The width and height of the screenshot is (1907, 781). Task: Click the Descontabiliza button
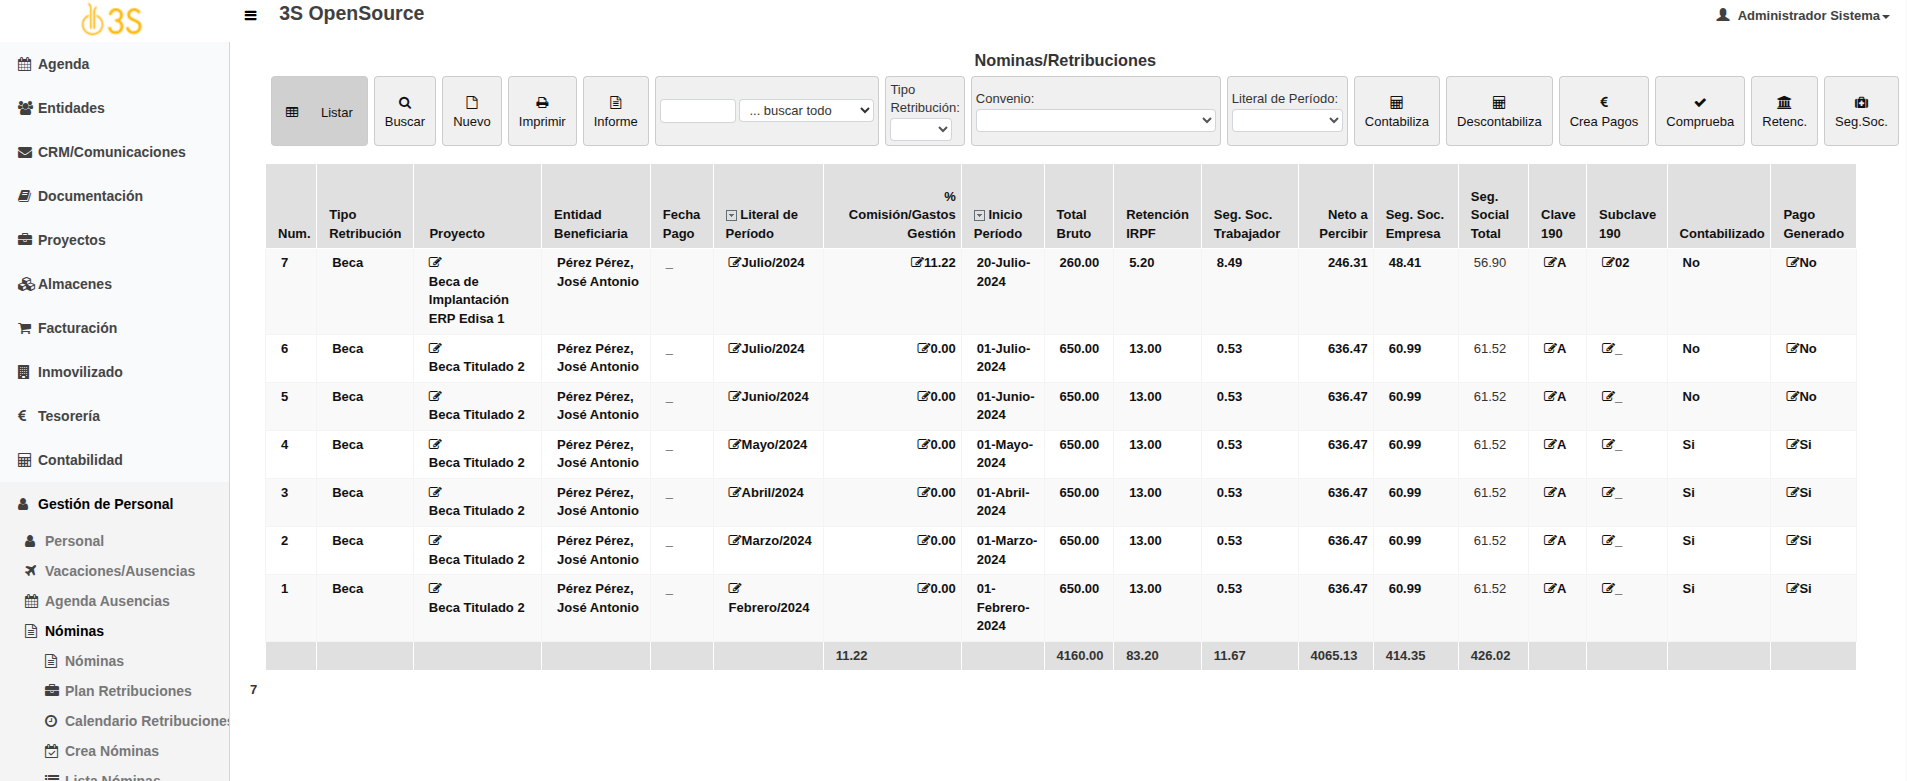click(1498, 111)
